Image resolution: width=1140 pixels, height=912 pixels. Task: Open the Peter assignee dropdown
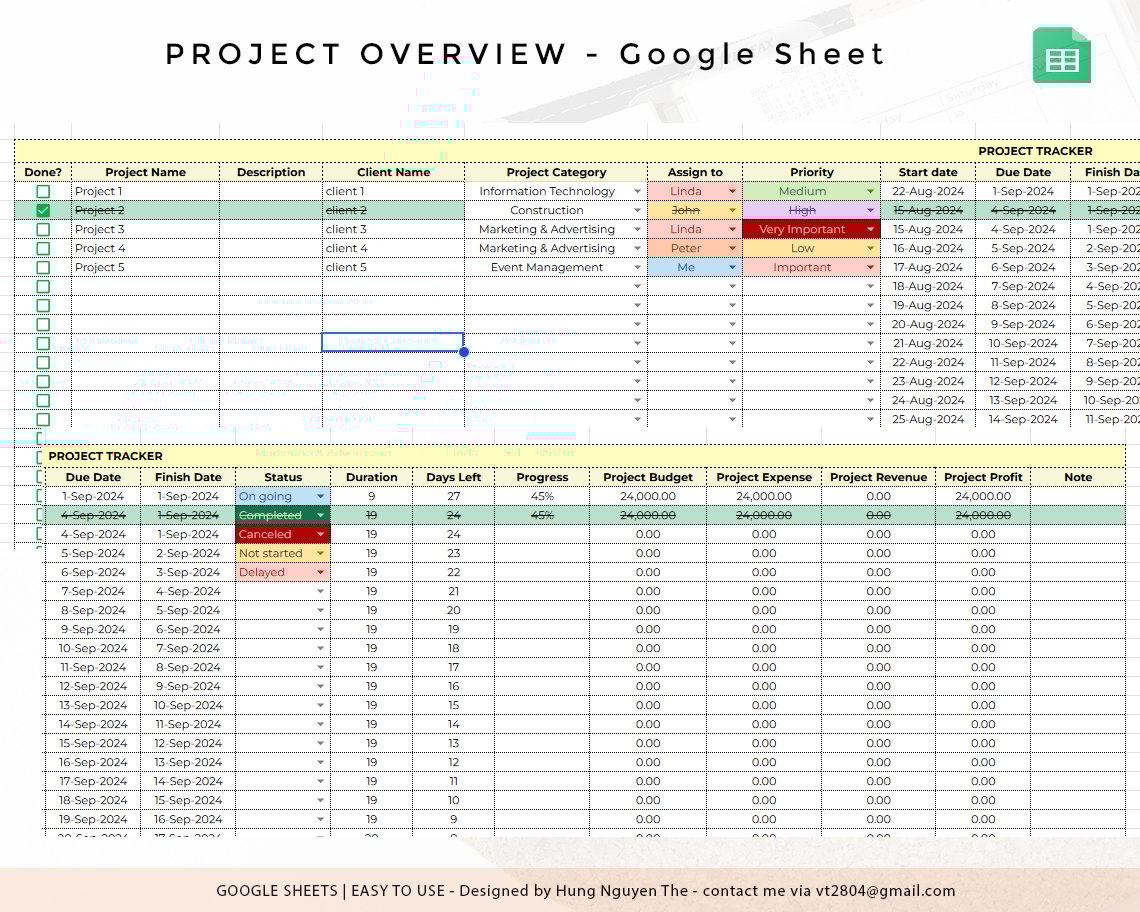(732, 248)
